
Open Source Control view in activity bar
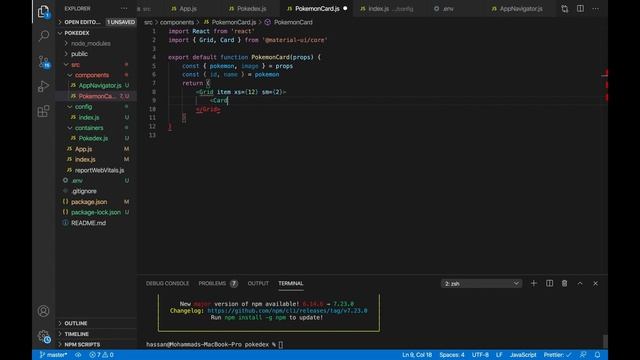44,62
